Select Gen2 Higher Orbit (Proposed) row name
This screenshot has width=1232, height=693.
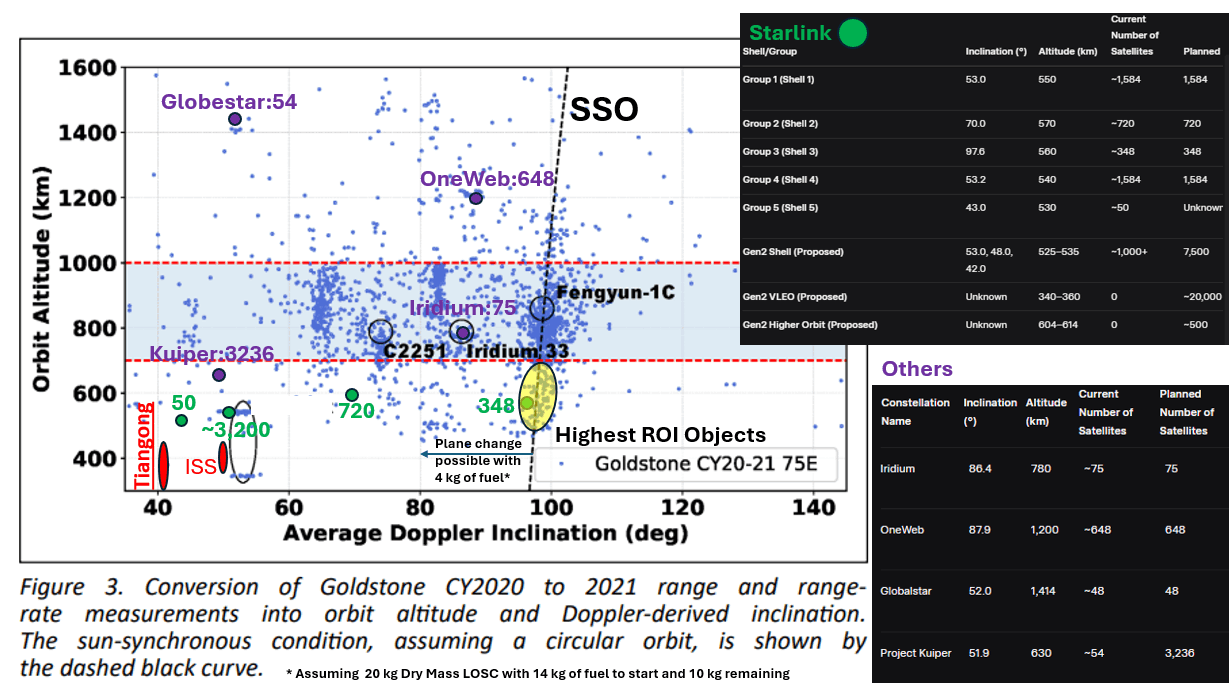pos(809,325)
